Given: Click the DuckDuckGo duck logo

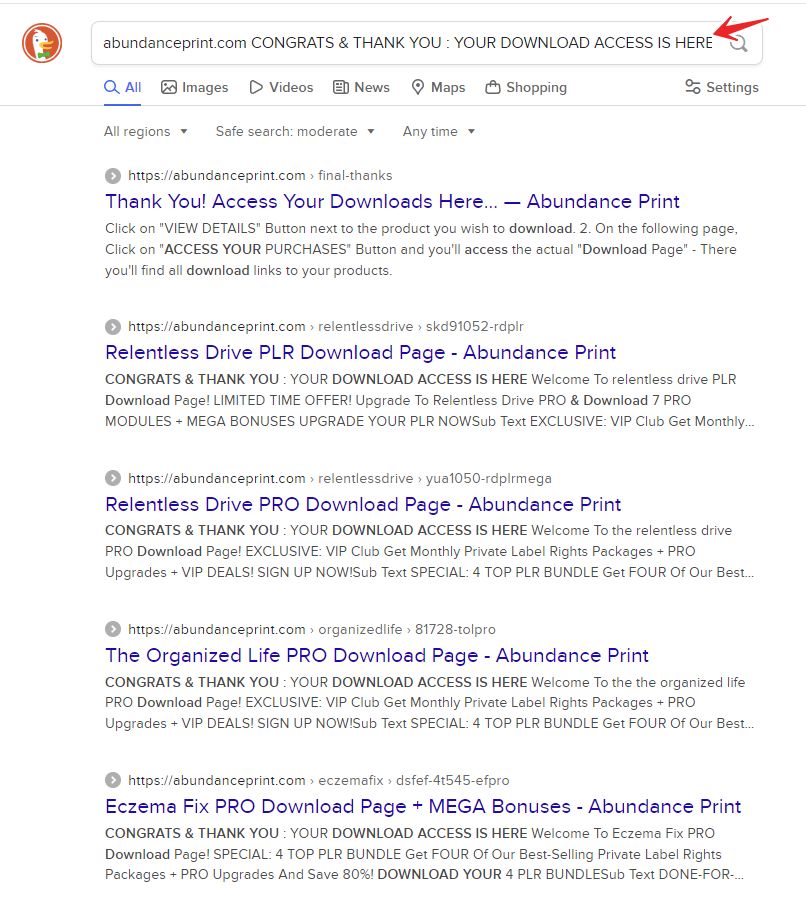Looking at the screenshot, I should point(42,43).
